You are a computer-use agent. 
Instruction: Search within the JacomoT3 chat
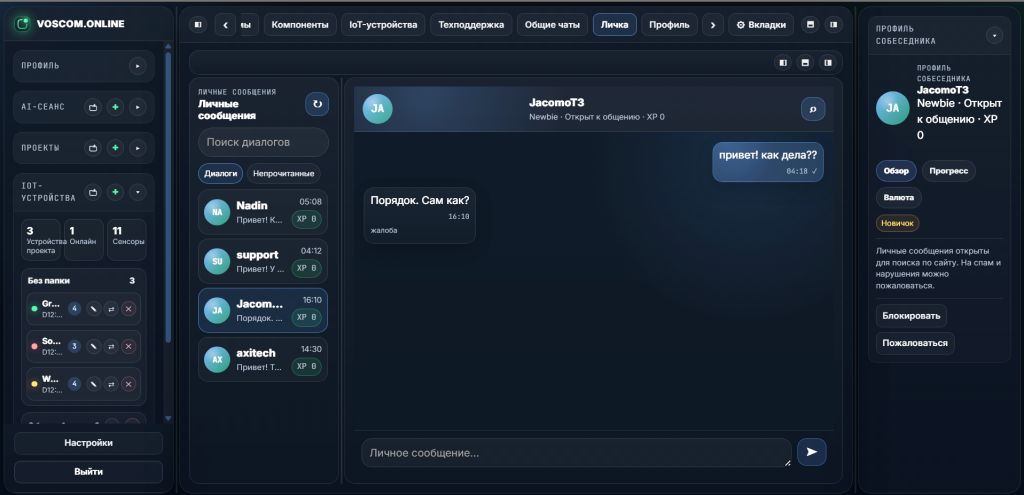point(813,109)
